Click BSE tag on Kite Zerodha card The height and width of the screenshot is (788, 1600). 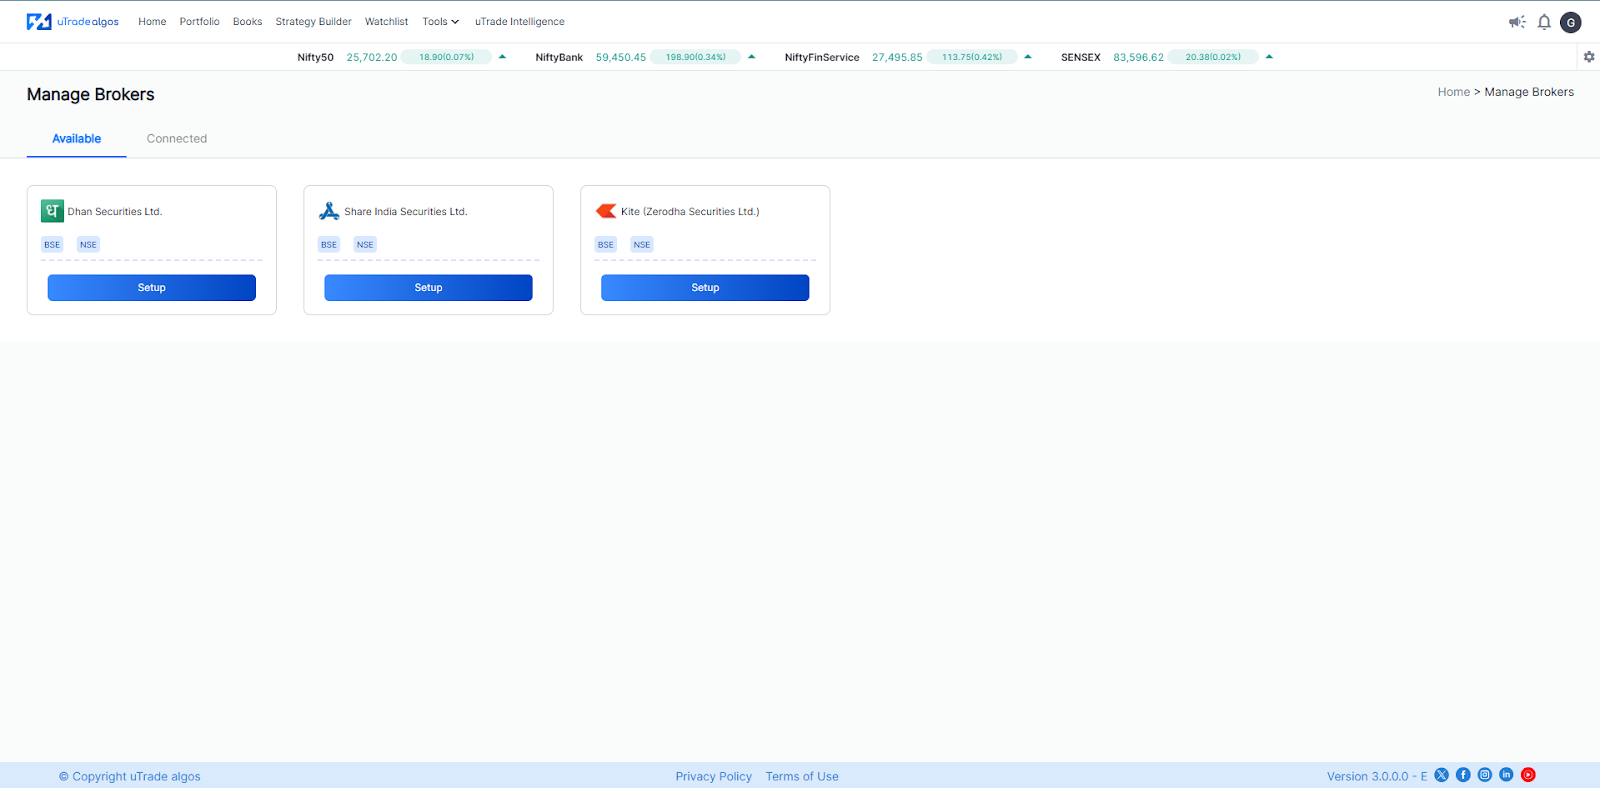606,245
